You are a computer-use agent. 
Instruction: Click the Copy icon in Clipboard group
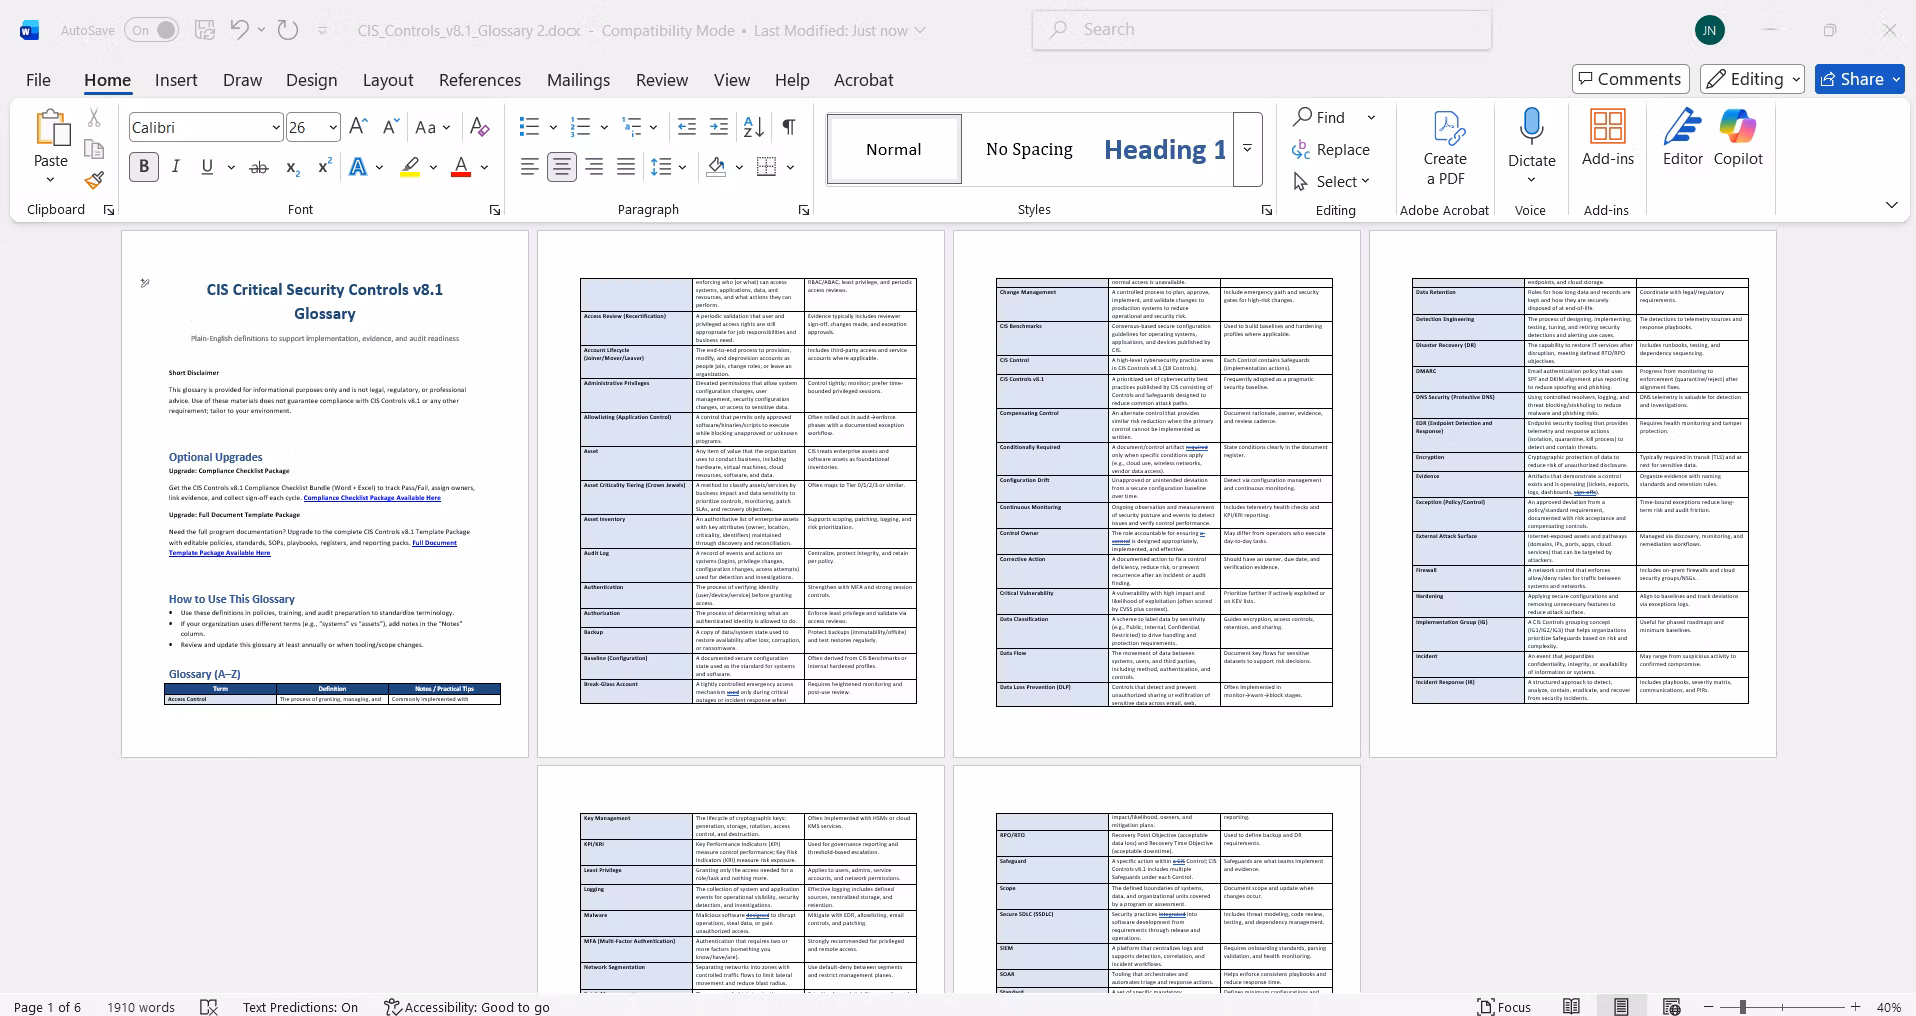[94, 149]
